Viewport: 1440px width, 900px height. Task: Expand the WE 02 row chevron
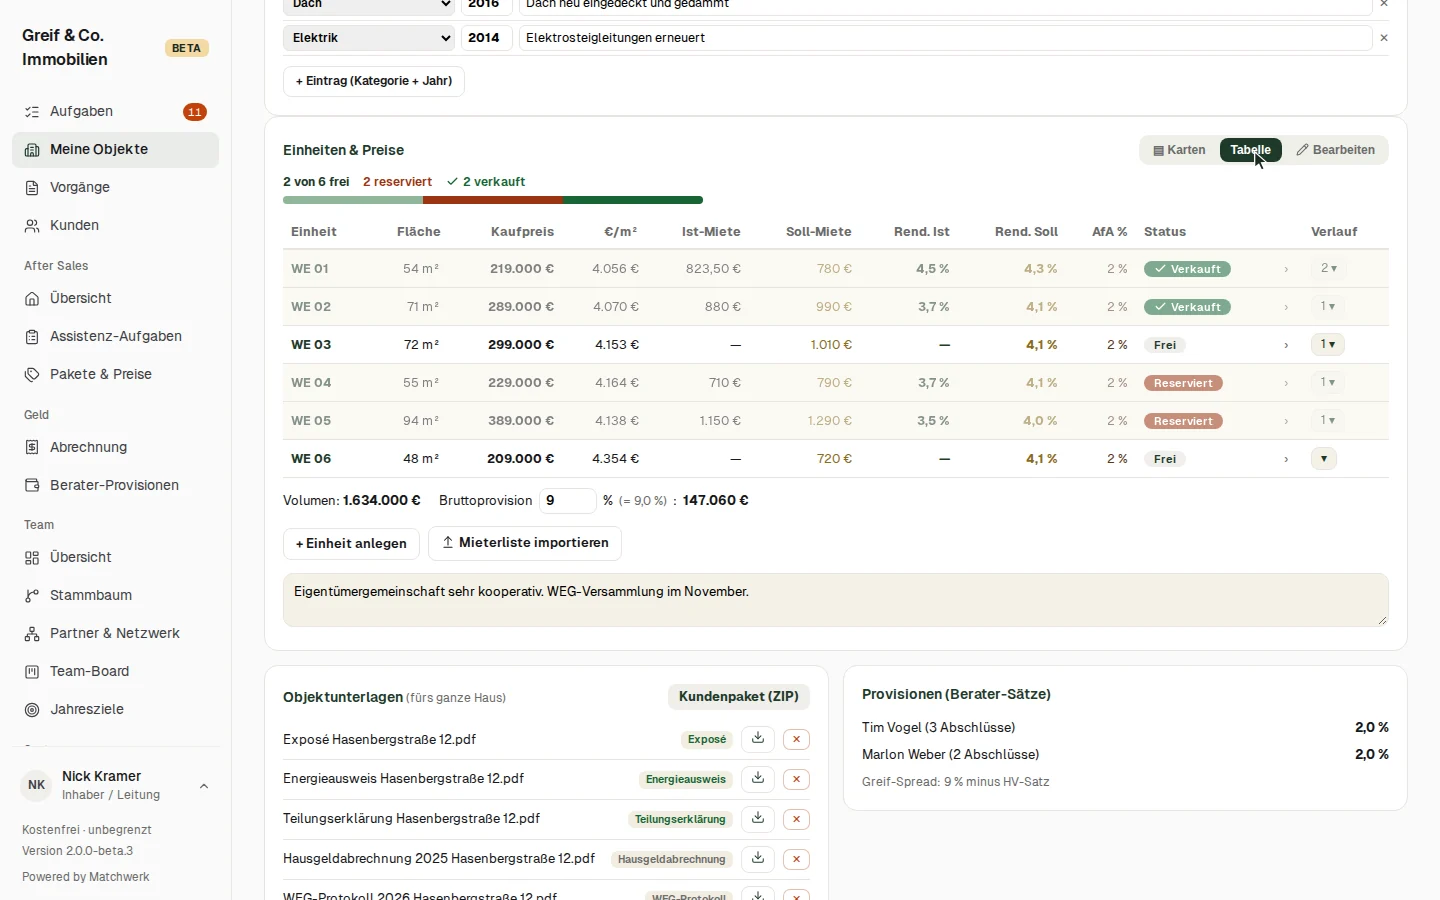point(1286,307)
